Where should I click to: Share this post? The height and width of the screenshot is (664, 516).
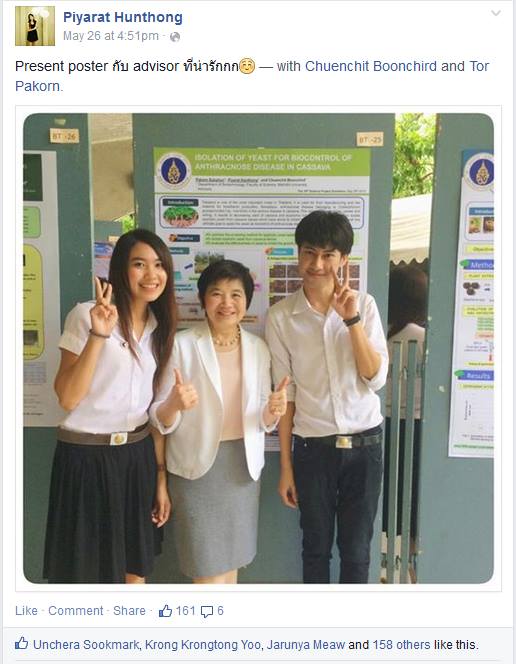[x=129, y=611]
